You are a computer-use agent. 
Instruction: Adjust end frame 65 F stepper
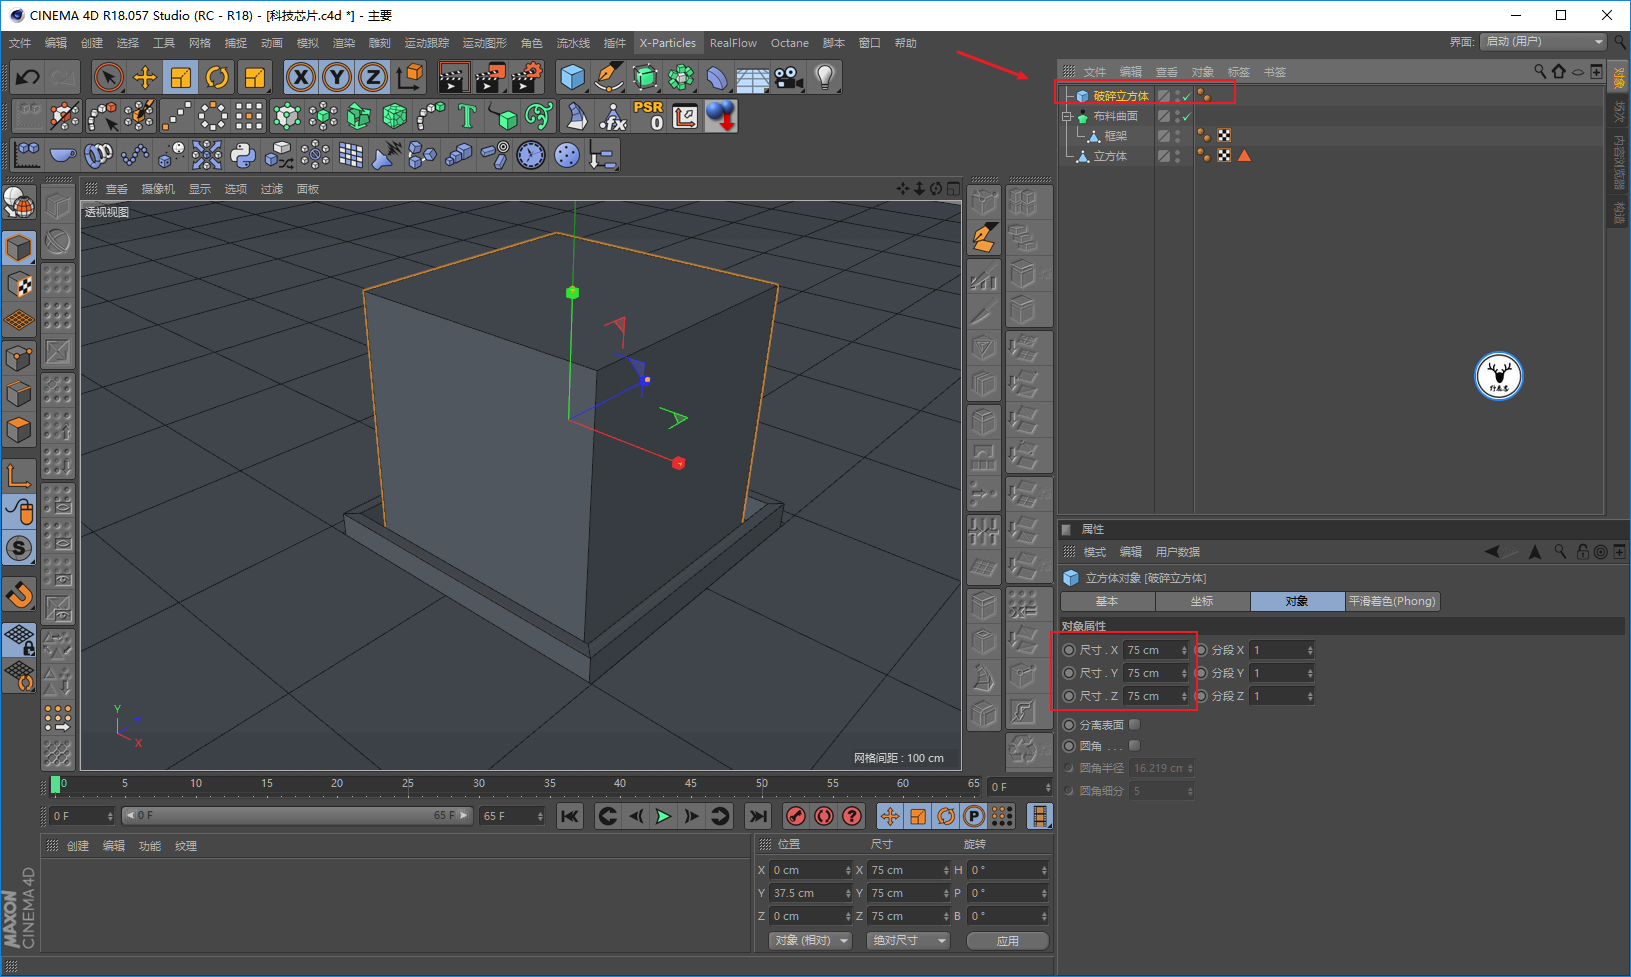click(x=540, y=816)
